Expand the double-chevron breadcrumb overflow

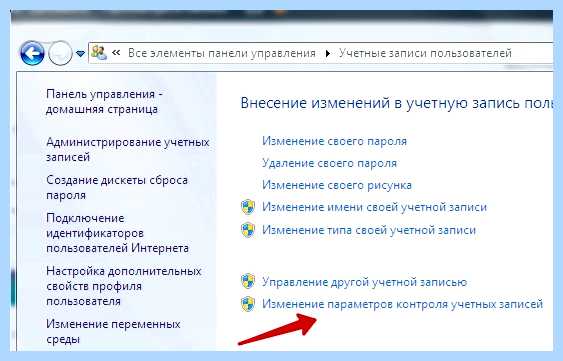click(x=116, y=53)
